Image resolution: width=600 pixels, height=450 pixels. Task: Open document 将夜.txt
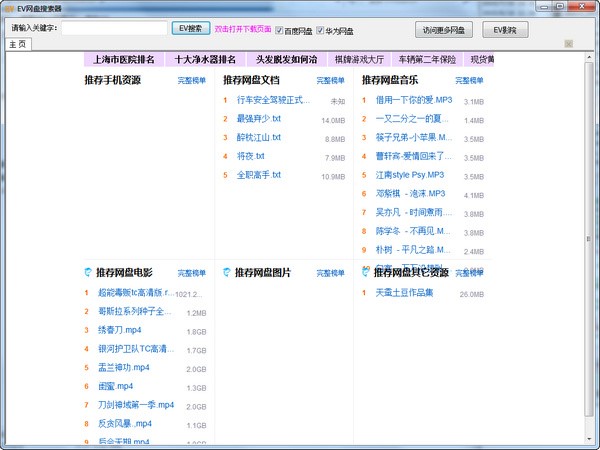coord(251,156)
